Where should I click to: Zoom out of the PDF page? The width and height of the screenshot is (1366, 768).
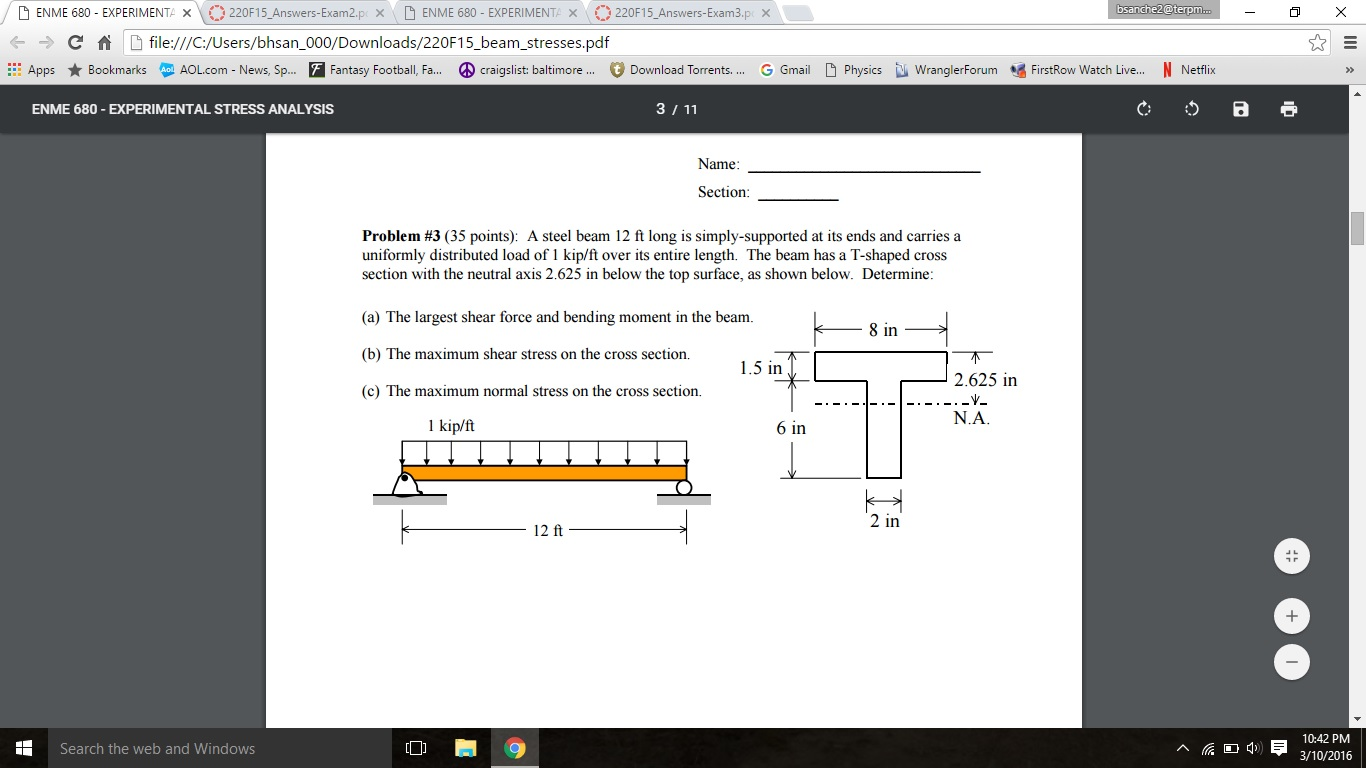(x=1291, y=662)
